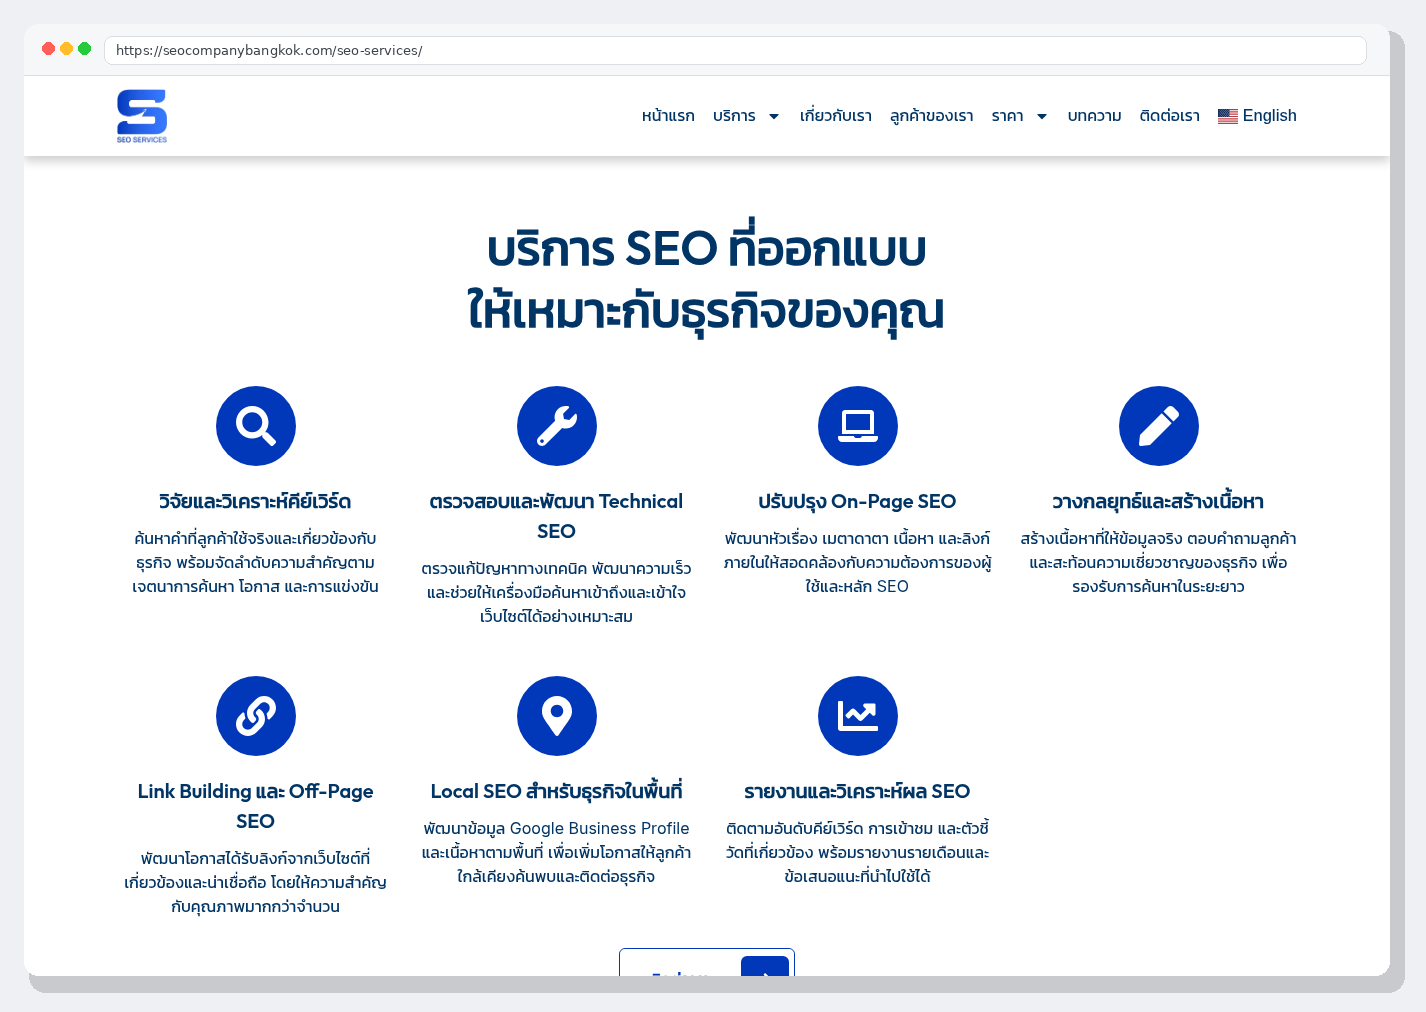Open the ลูกค้าของเรา menu item
The image size is (1426, 1012).
[932, 116]
